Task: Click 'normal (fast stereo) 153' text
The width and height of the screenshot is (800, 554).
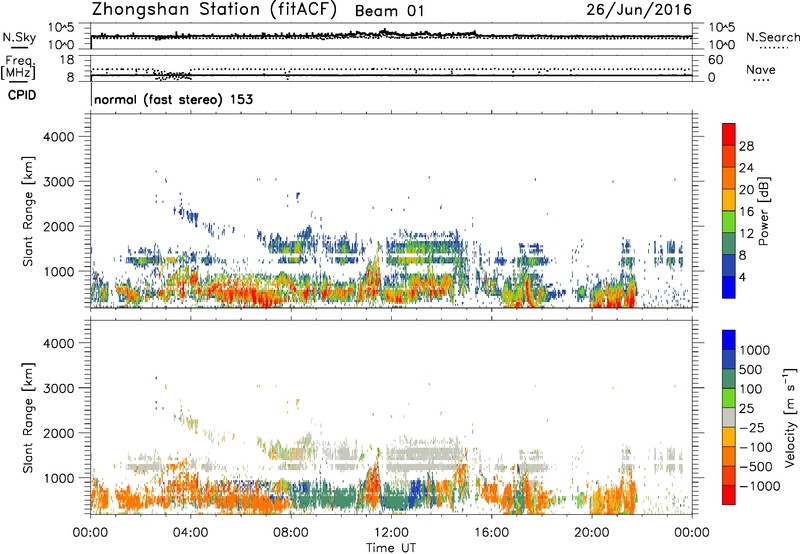Action: (173, 99)
